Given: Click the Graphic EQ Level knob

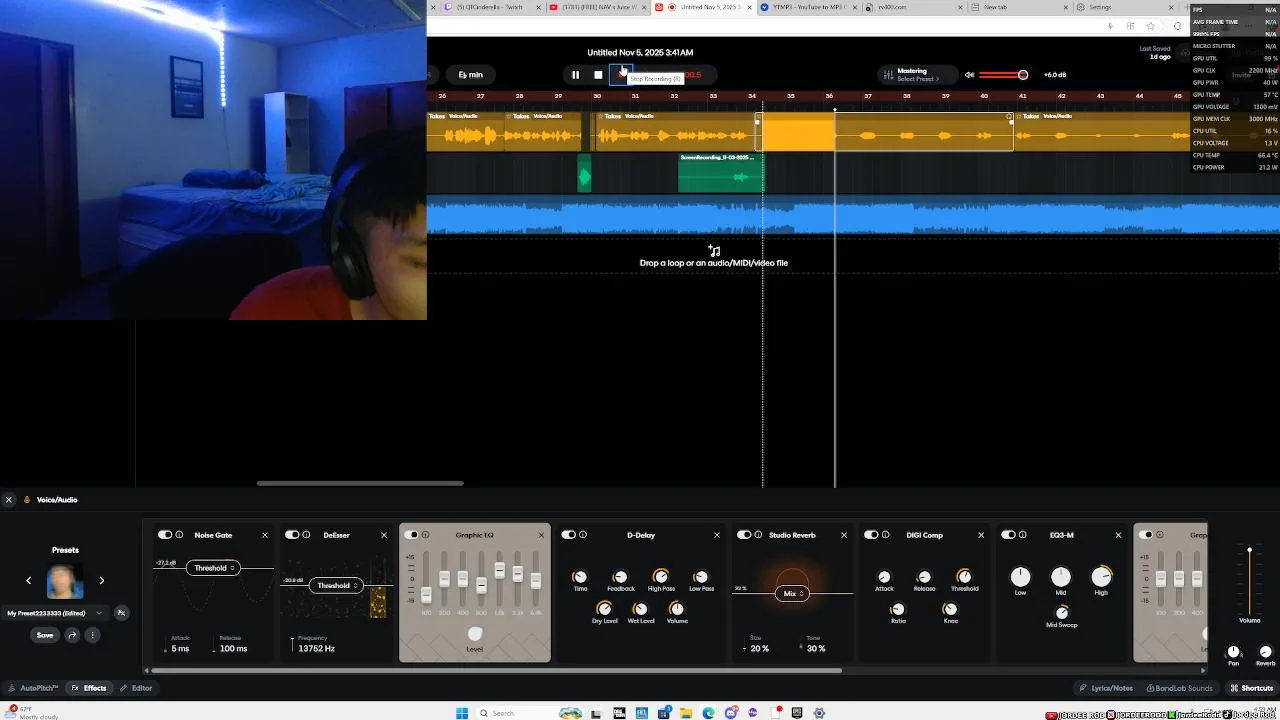Looking at the screenshot, I should click(475, 634).
